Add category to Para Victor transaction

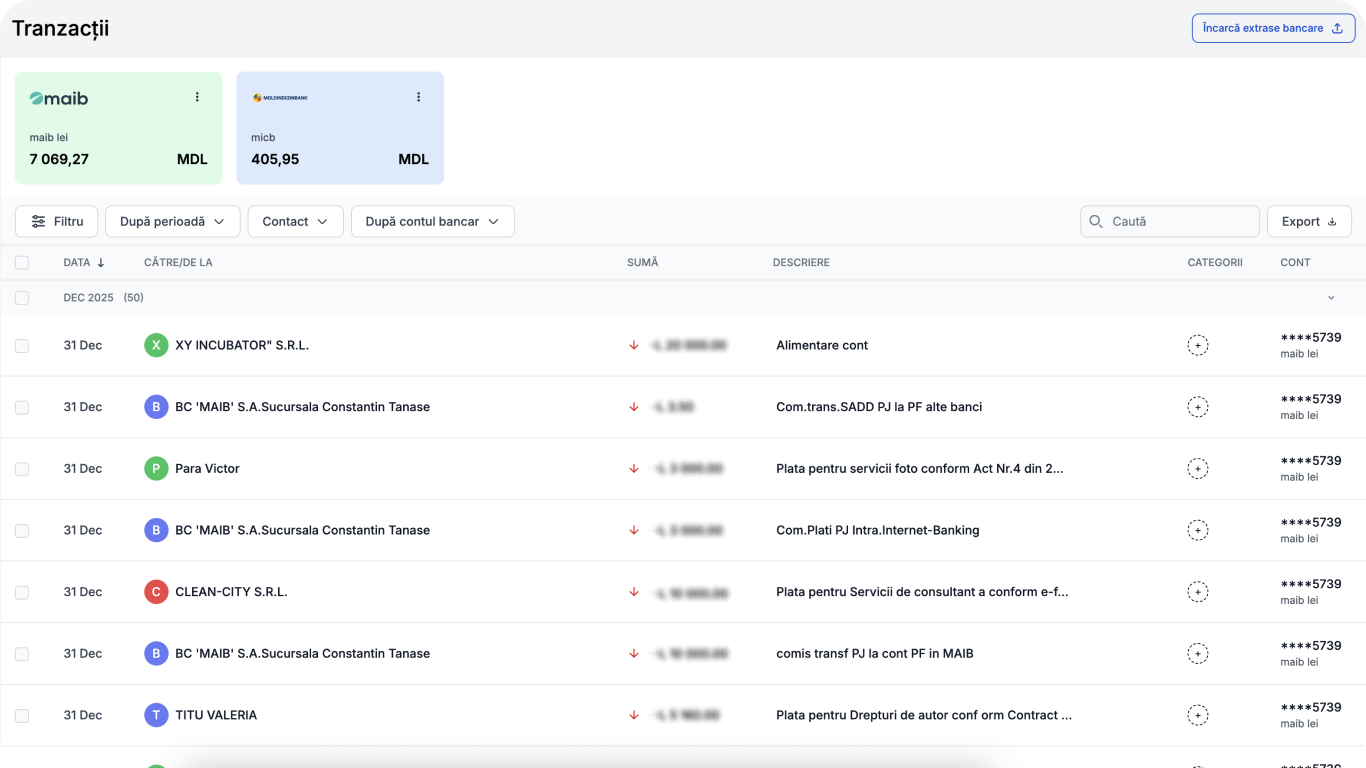click(1197, 468)
